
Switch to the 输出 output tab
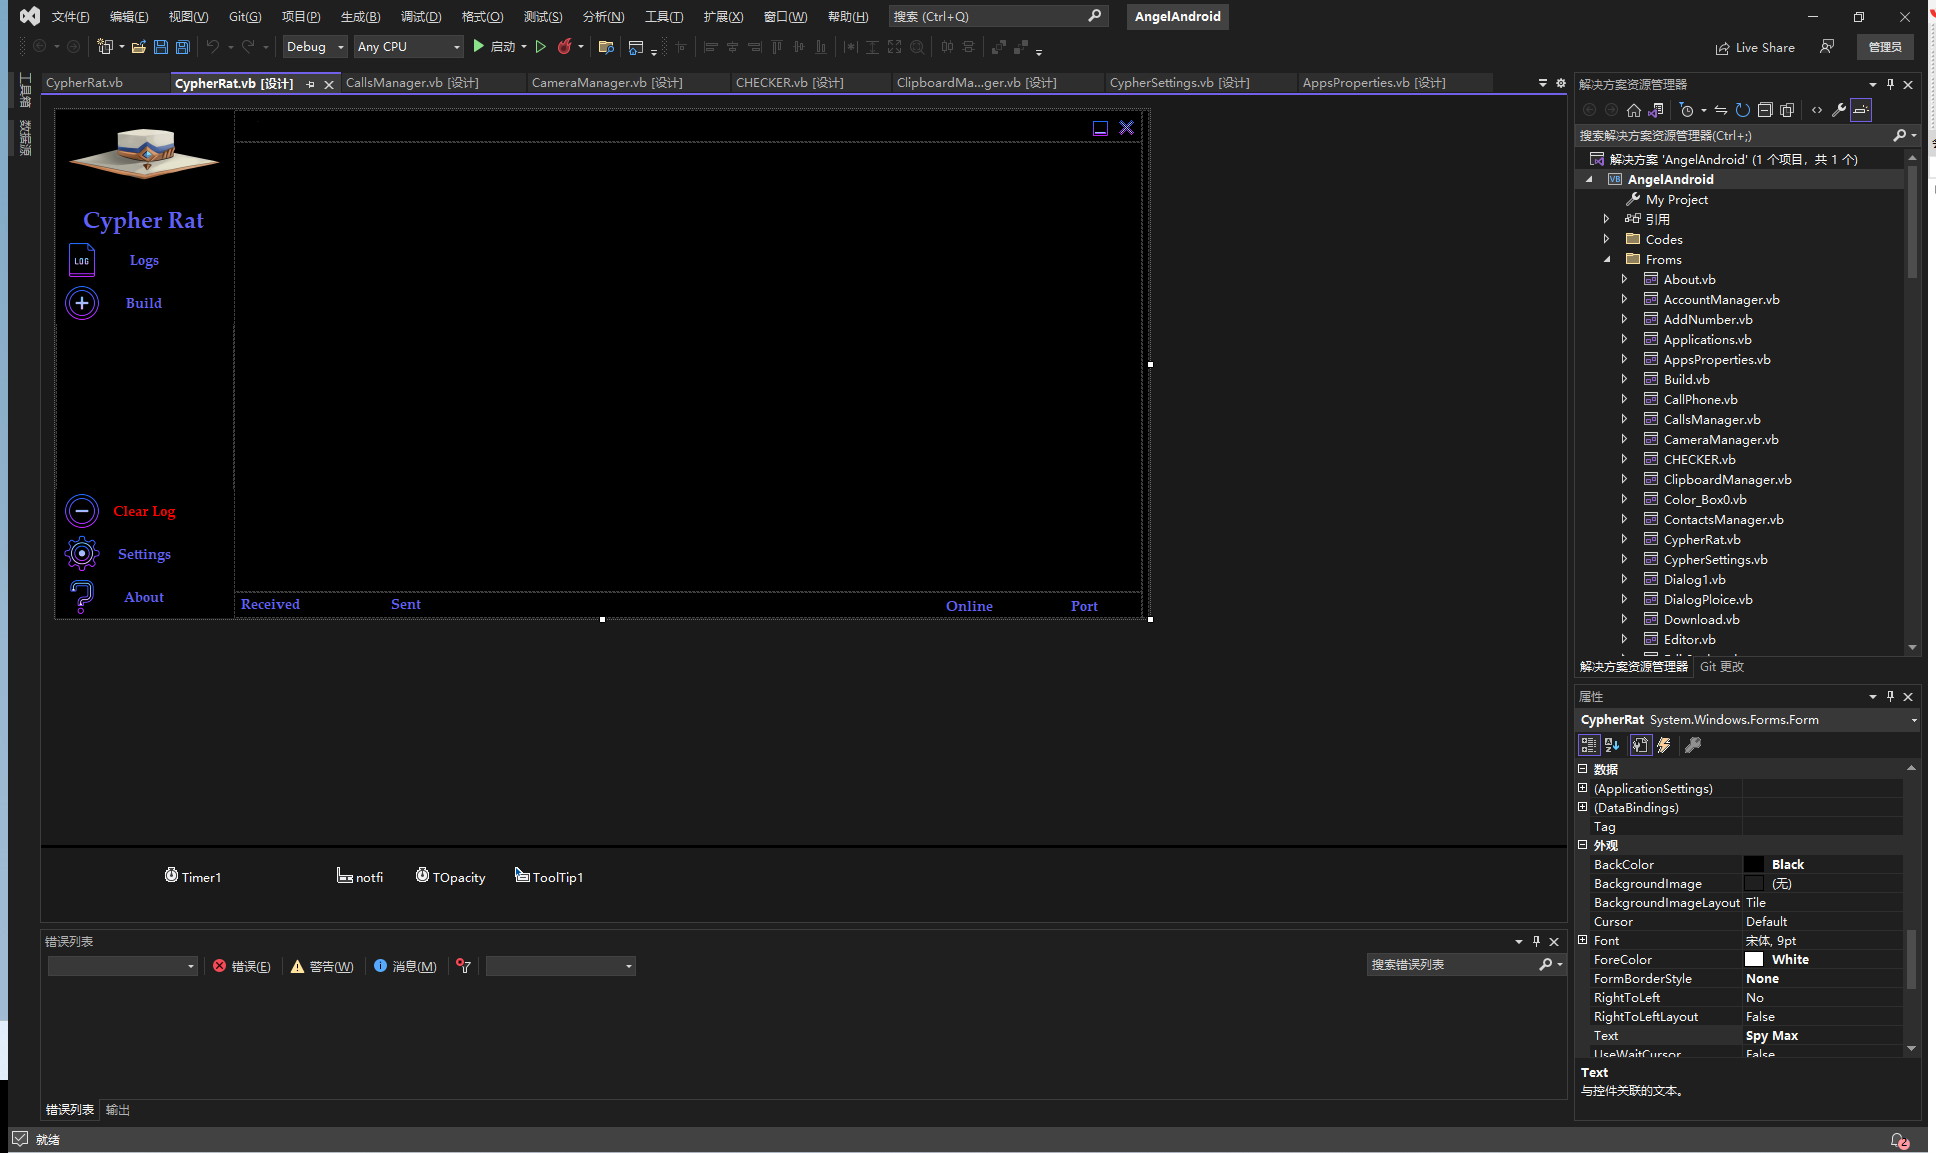point(118,1110)
